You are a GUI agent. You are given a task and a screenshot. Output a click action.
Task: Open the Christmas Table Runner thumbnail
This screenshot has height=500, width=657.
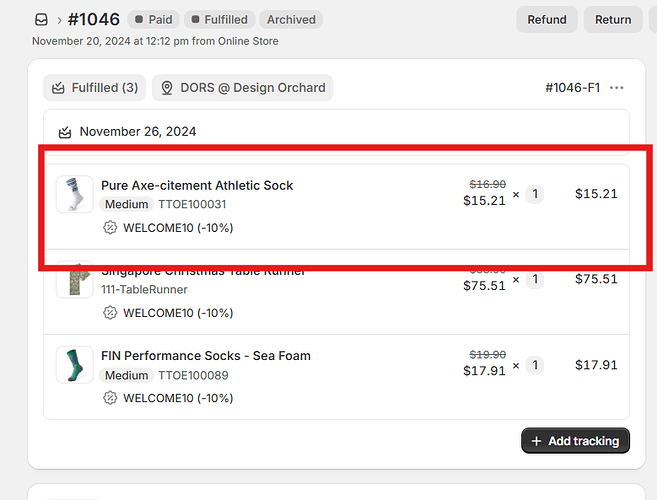tap(74, 280)
